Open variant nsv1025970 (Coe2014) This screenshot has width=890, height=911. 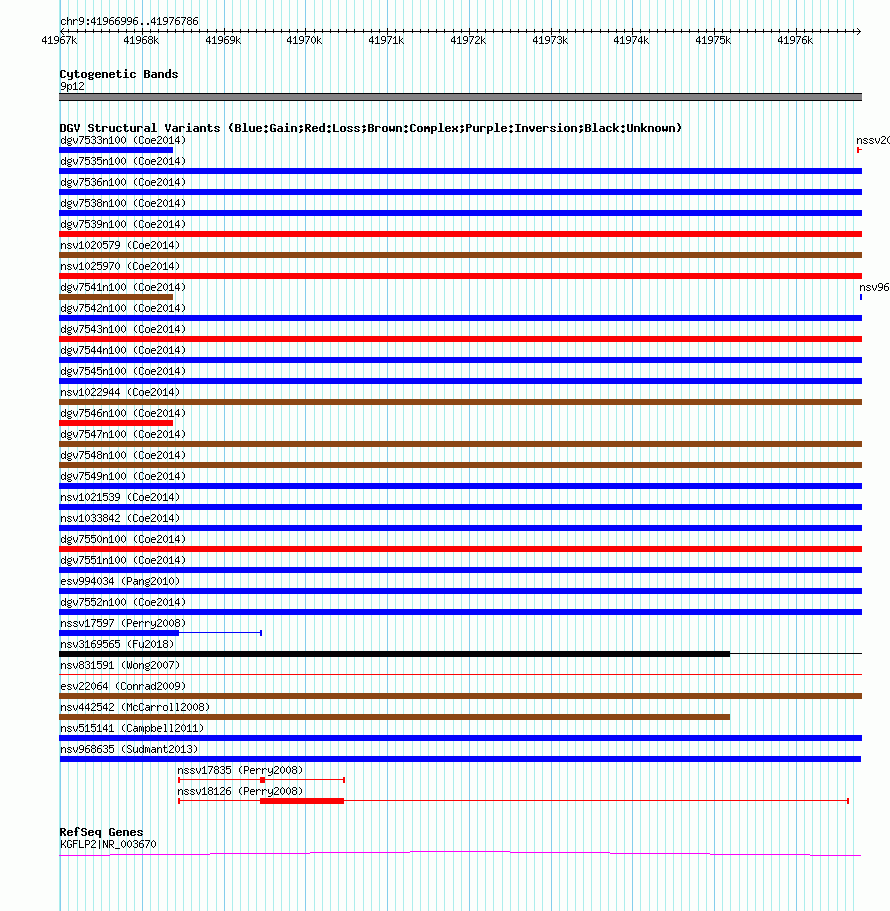click(x=120, y=266)
